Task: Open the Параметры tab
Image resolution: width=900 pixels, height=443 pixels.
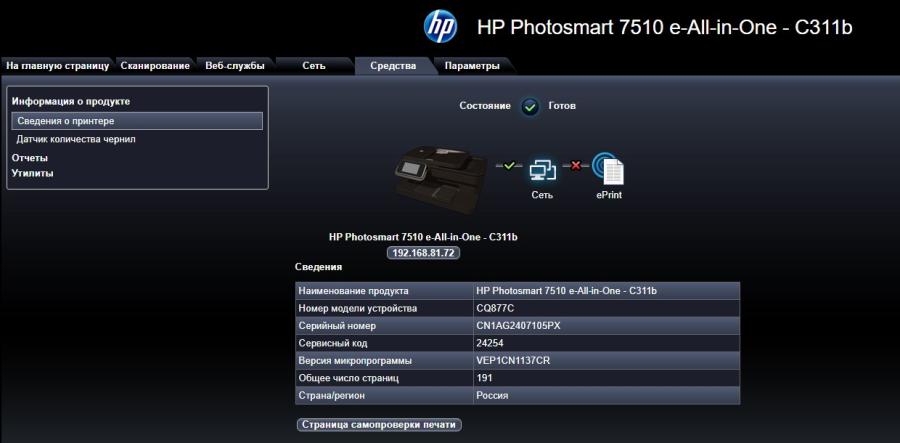Action: point(472,66)
